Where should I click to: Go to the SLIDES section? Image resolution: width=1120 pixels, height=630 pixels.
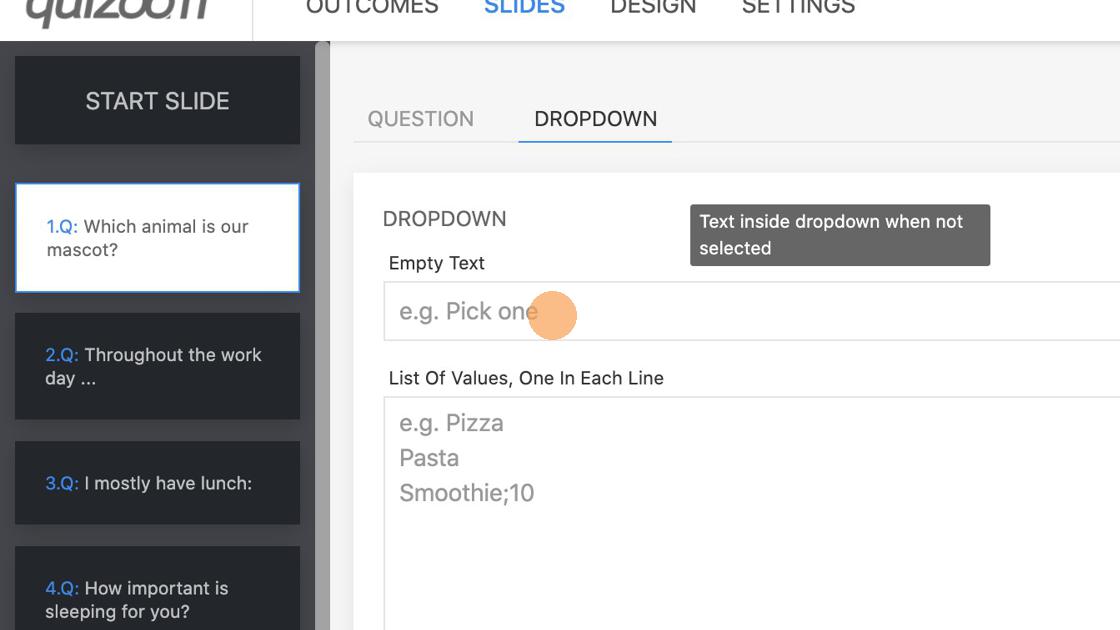(x=524, y=8)
